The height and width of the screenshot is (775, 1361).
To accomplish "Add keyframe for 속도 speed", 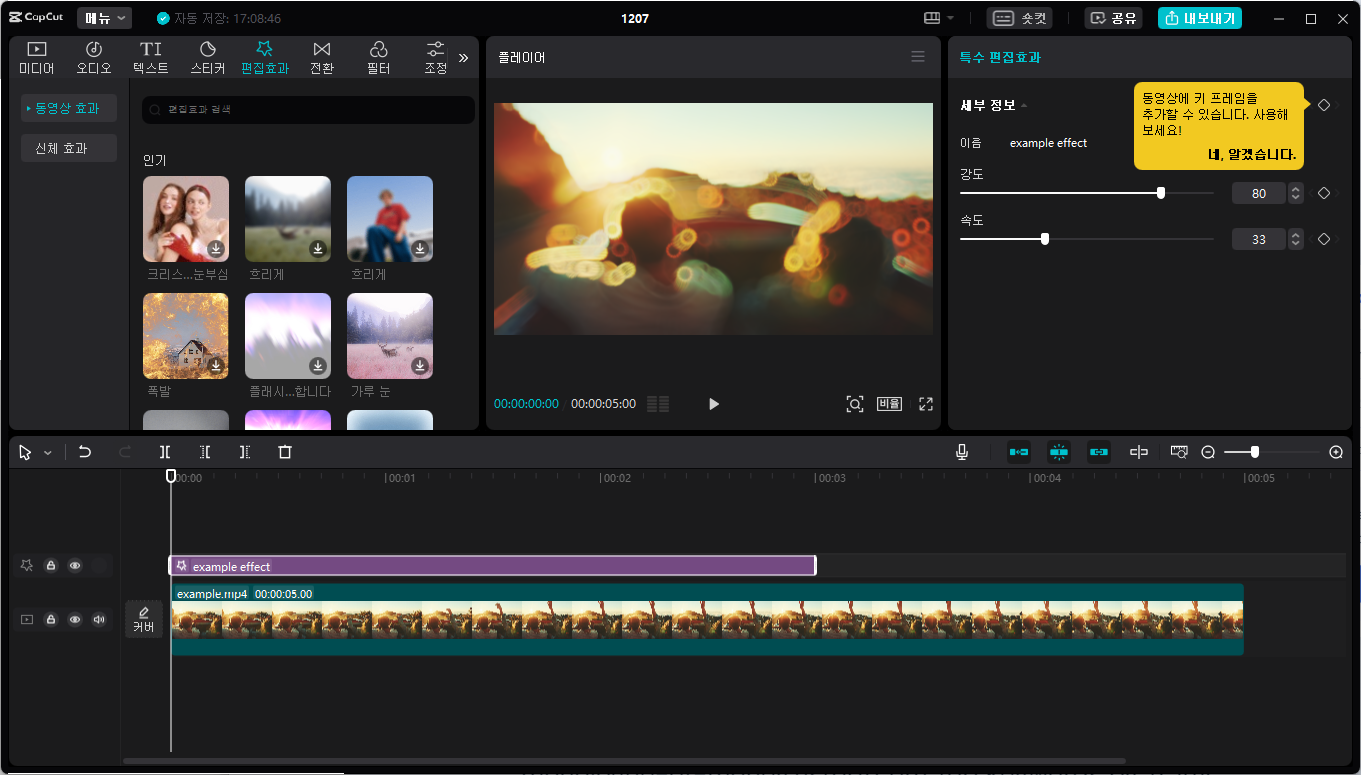I will point(1324,239).
